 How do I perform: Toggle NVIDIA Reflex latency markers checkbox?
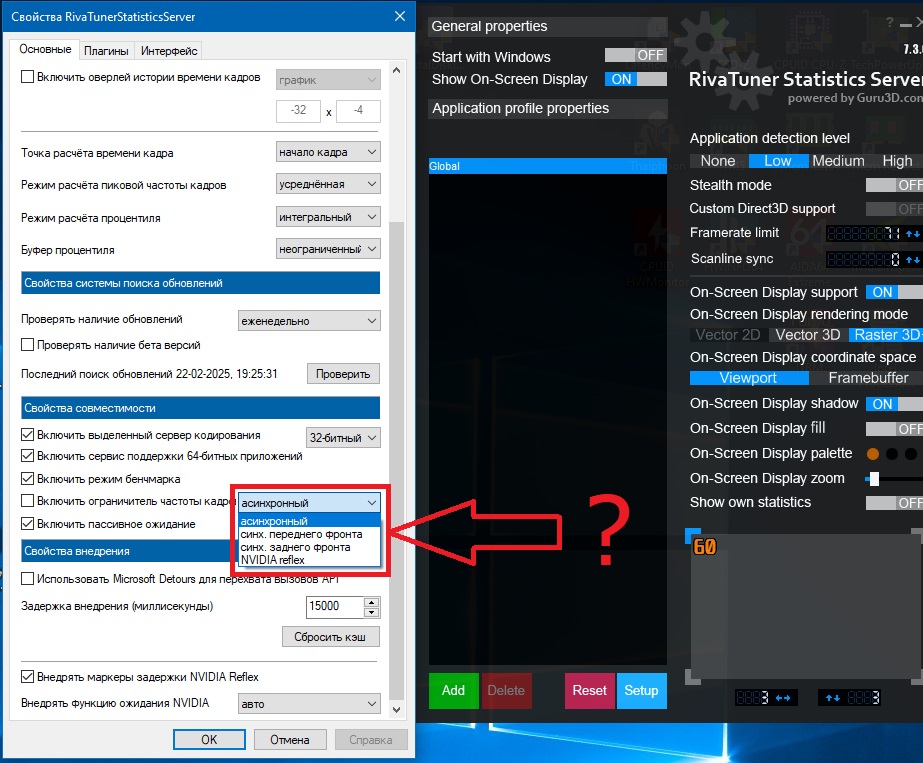click(x=27, y=676)
